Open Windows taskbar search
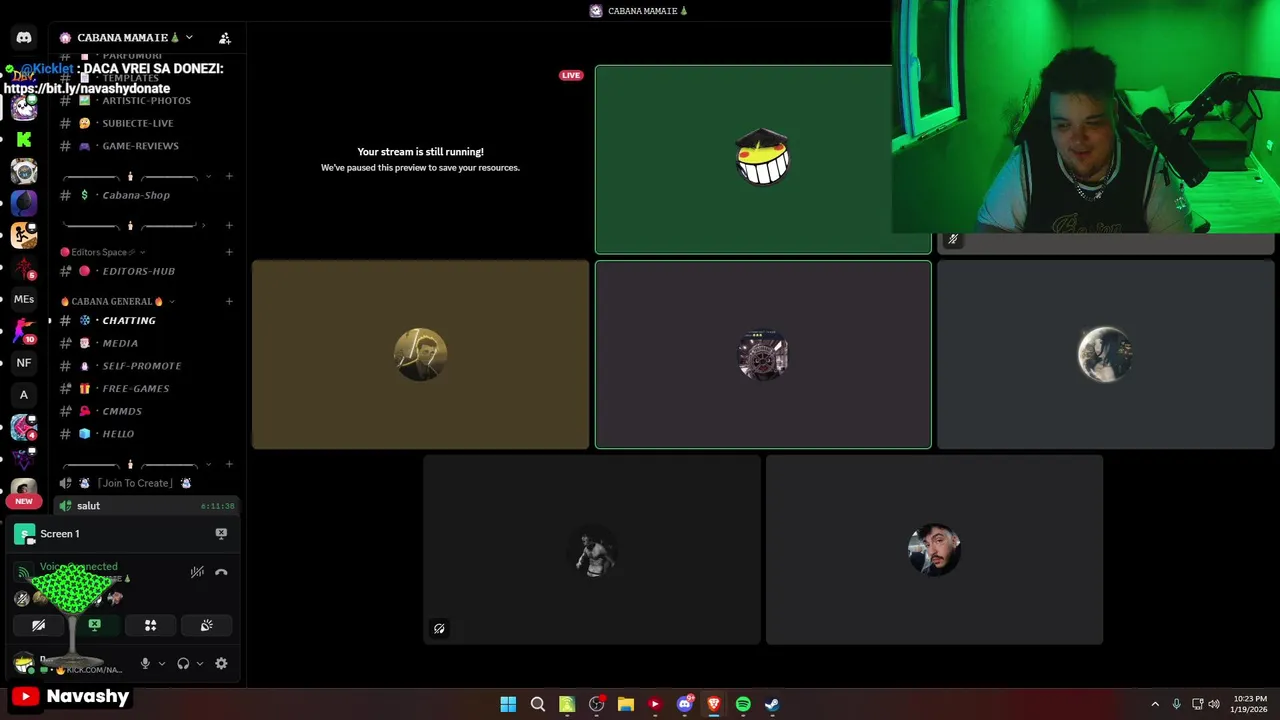This screenshot has width=1280, height=720. pyautogui.click(x=538, y=704)
